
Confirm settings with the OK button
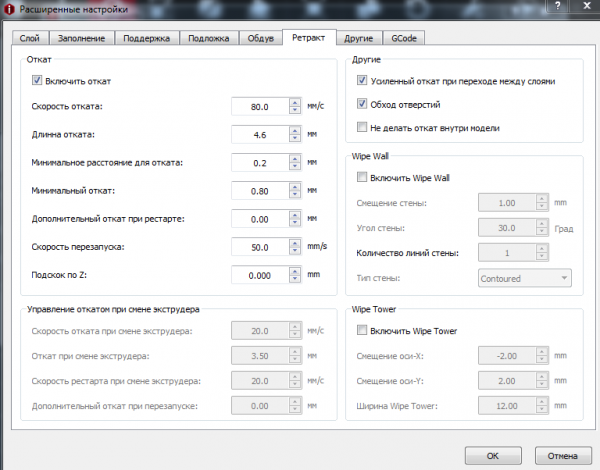click(493, 456)
